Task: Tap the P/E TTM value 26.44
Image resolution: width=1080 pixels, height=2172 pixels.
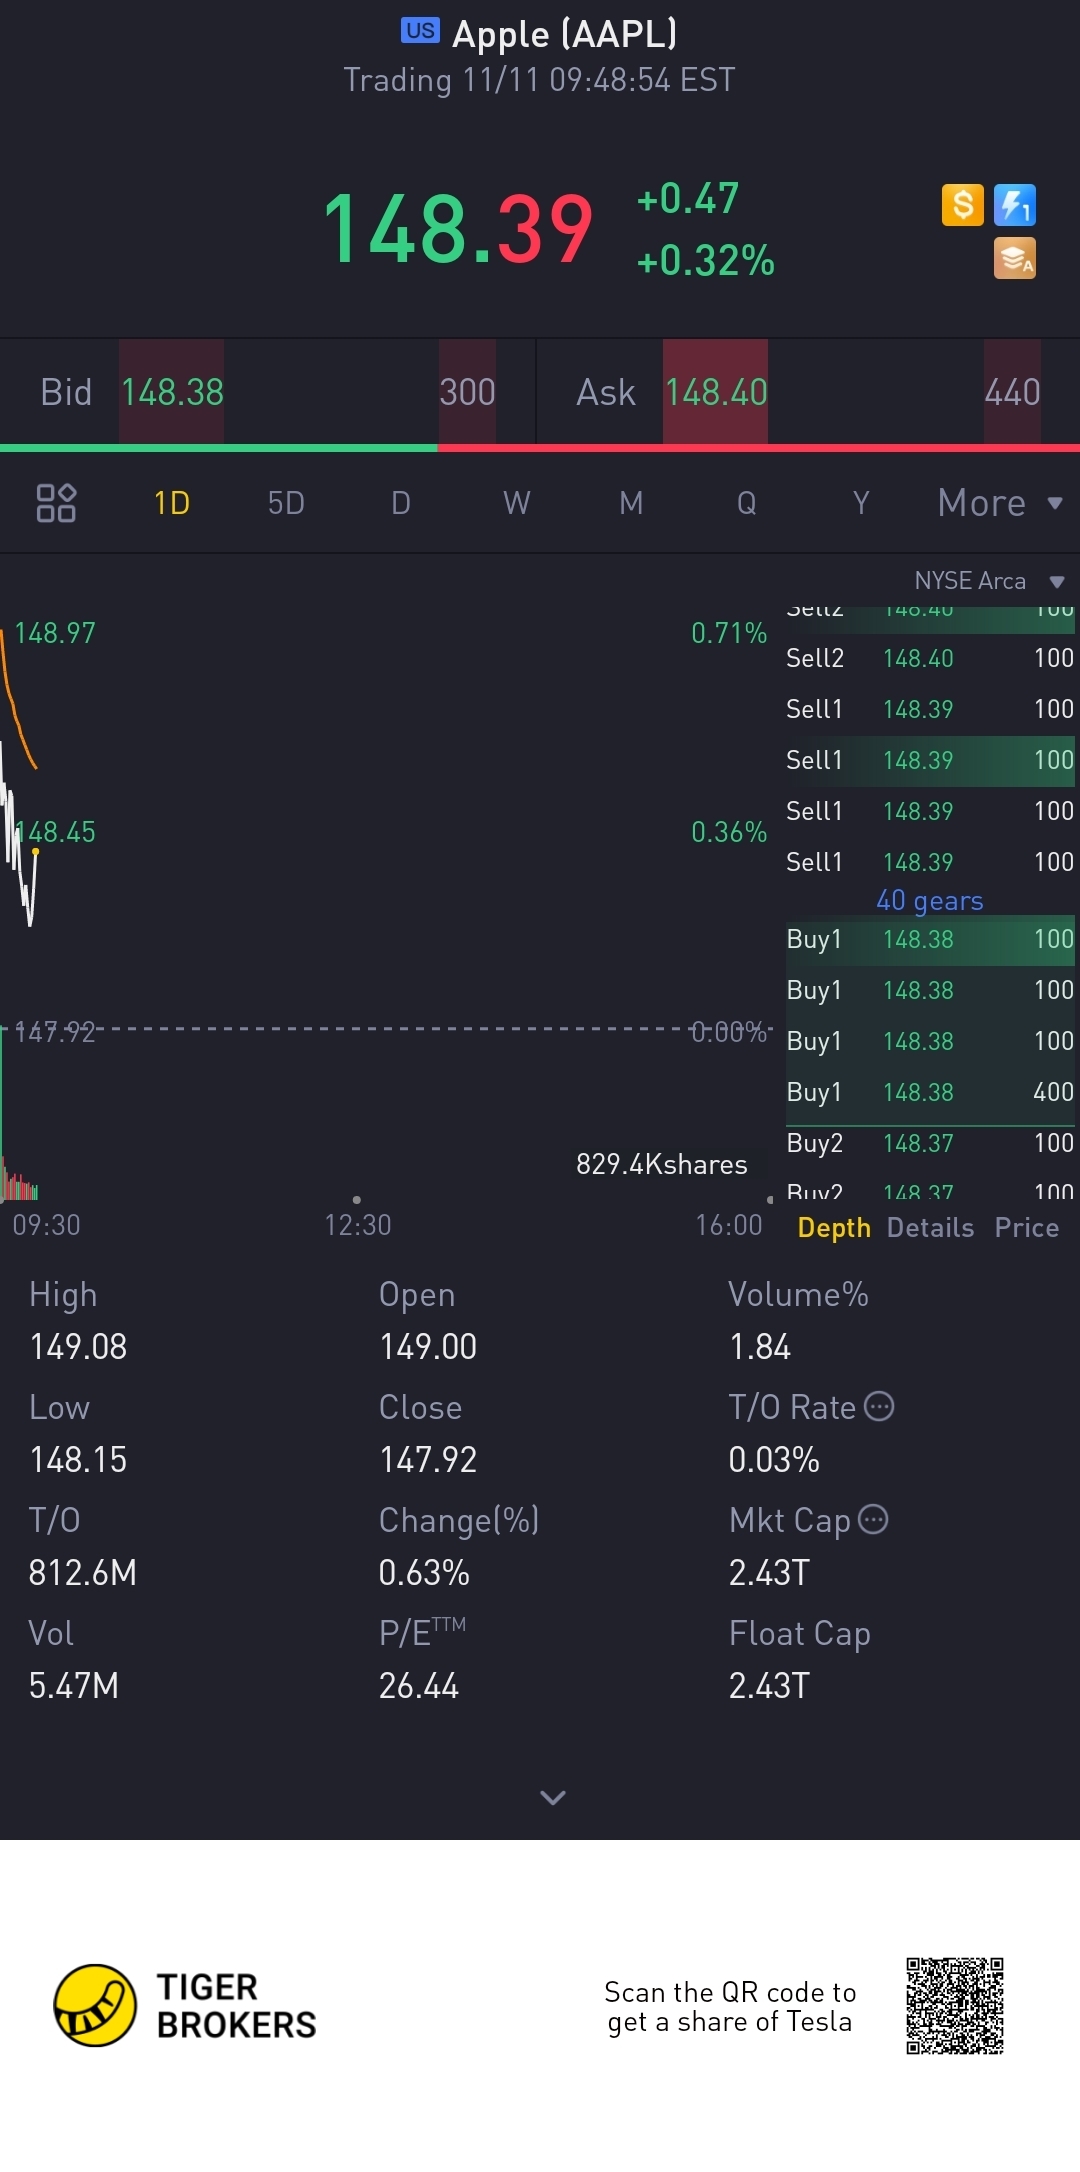Action: 419,1686
